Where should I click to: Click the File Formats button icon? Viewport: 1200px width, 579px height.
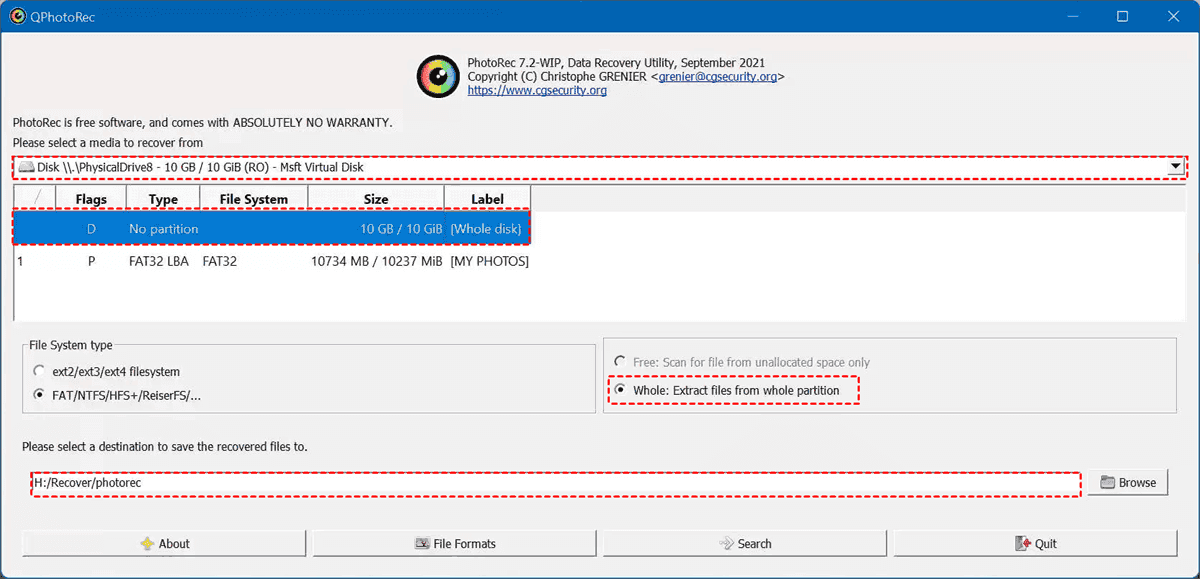click(422, 544)
